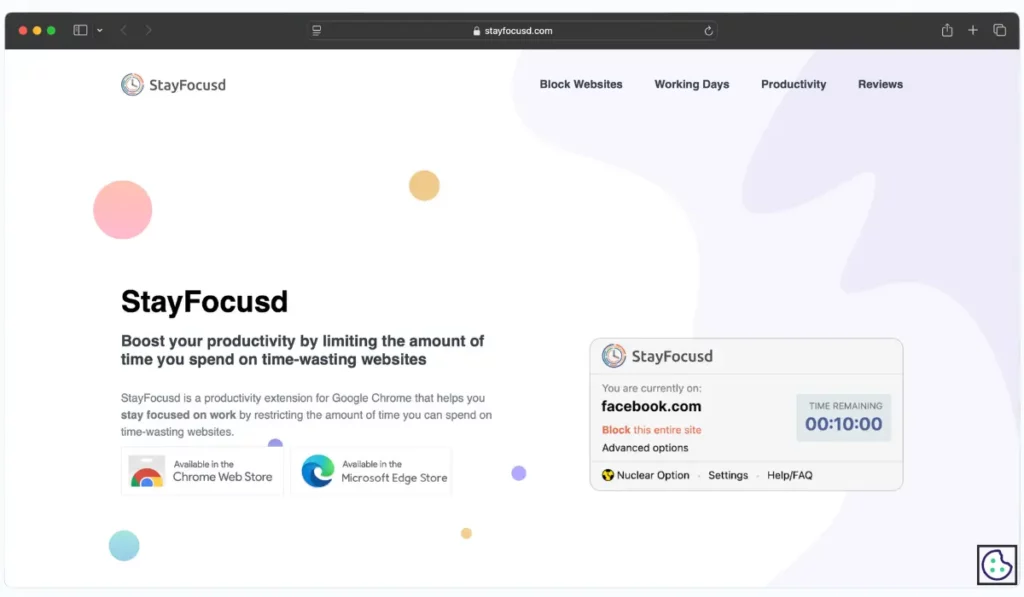This screenshot has width=1024, height=597.
Task: Click the padlock icon beside stayfocusd.com
Action: 477,31
